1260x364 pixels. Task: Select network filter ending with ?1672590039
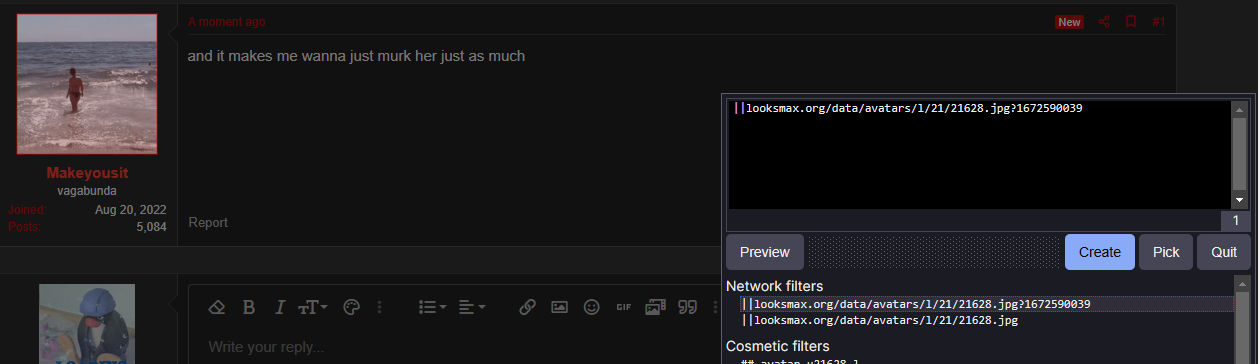pos(916,304)
